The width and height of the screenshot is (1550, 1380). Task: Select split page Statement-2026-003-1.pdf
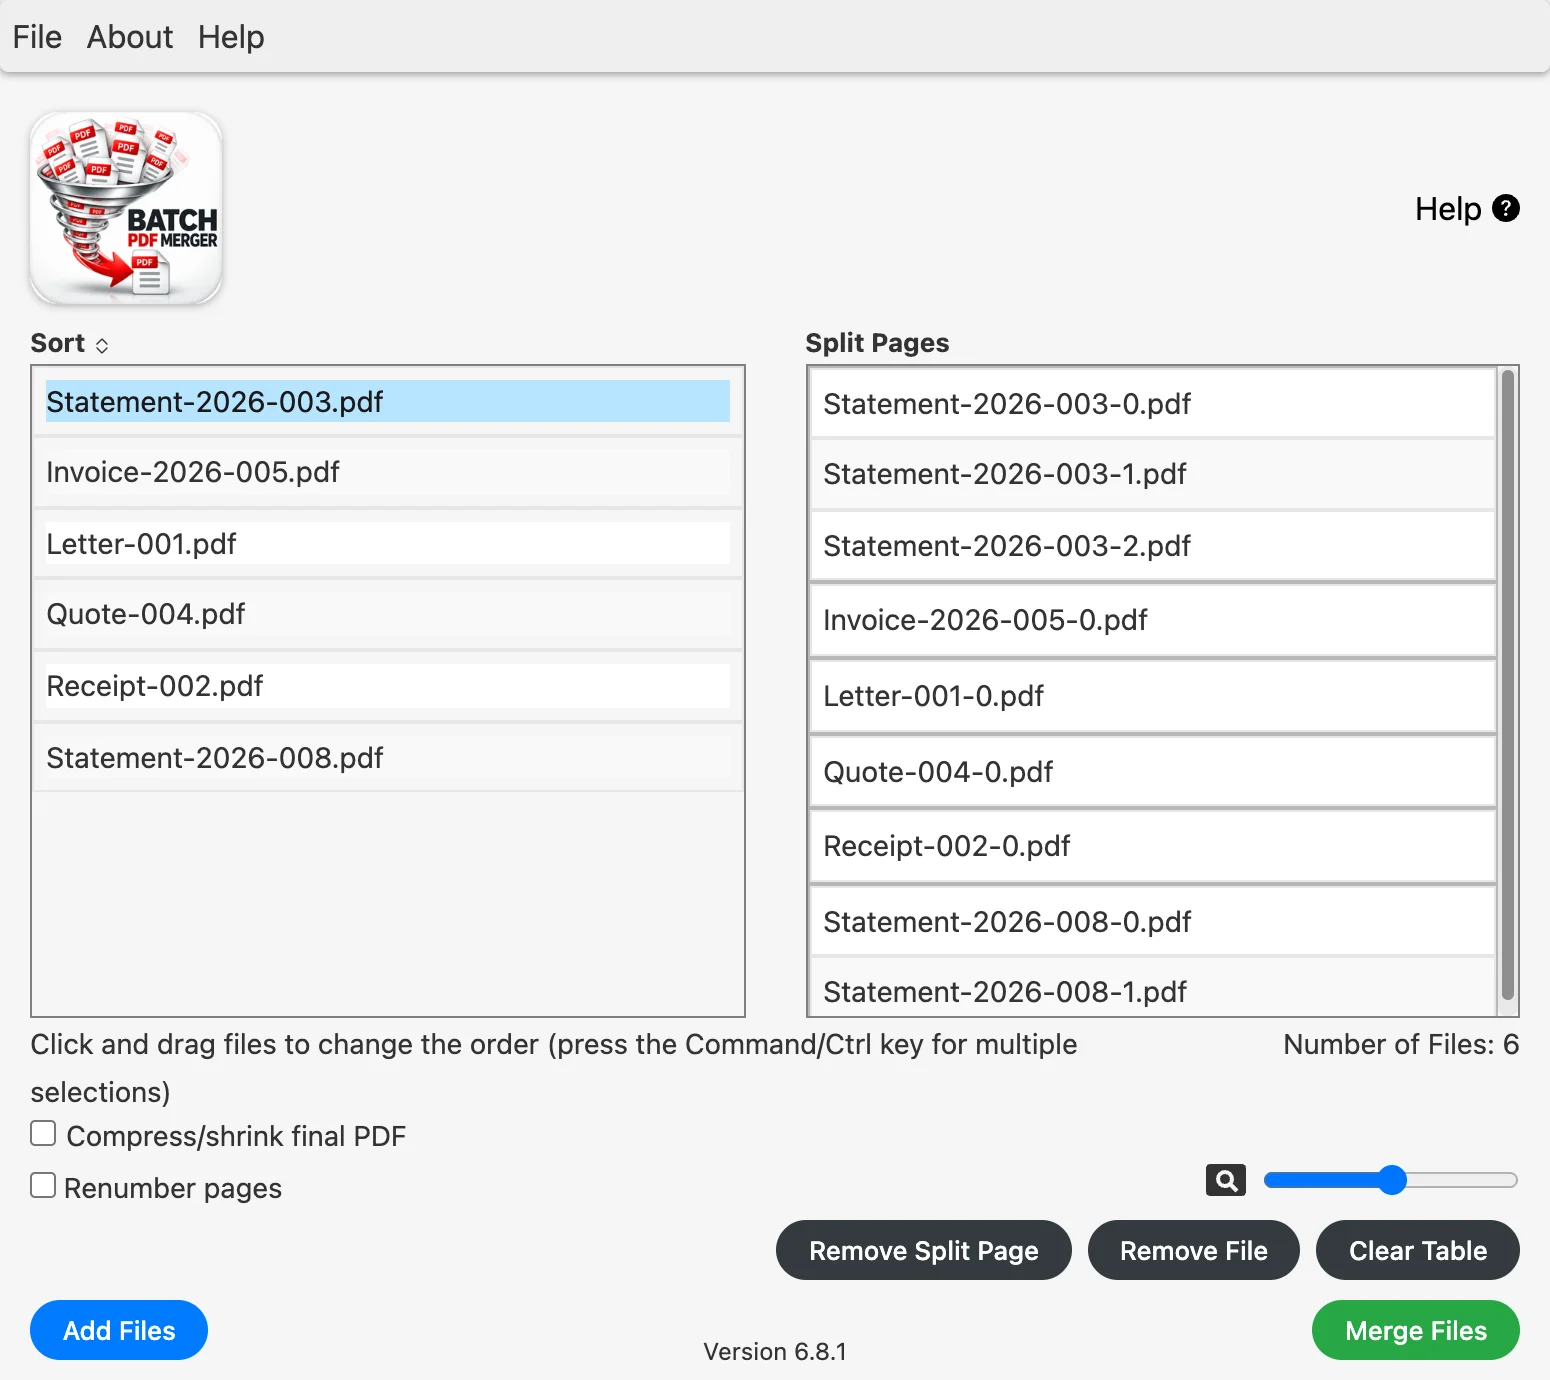(x=1152, y=474)
